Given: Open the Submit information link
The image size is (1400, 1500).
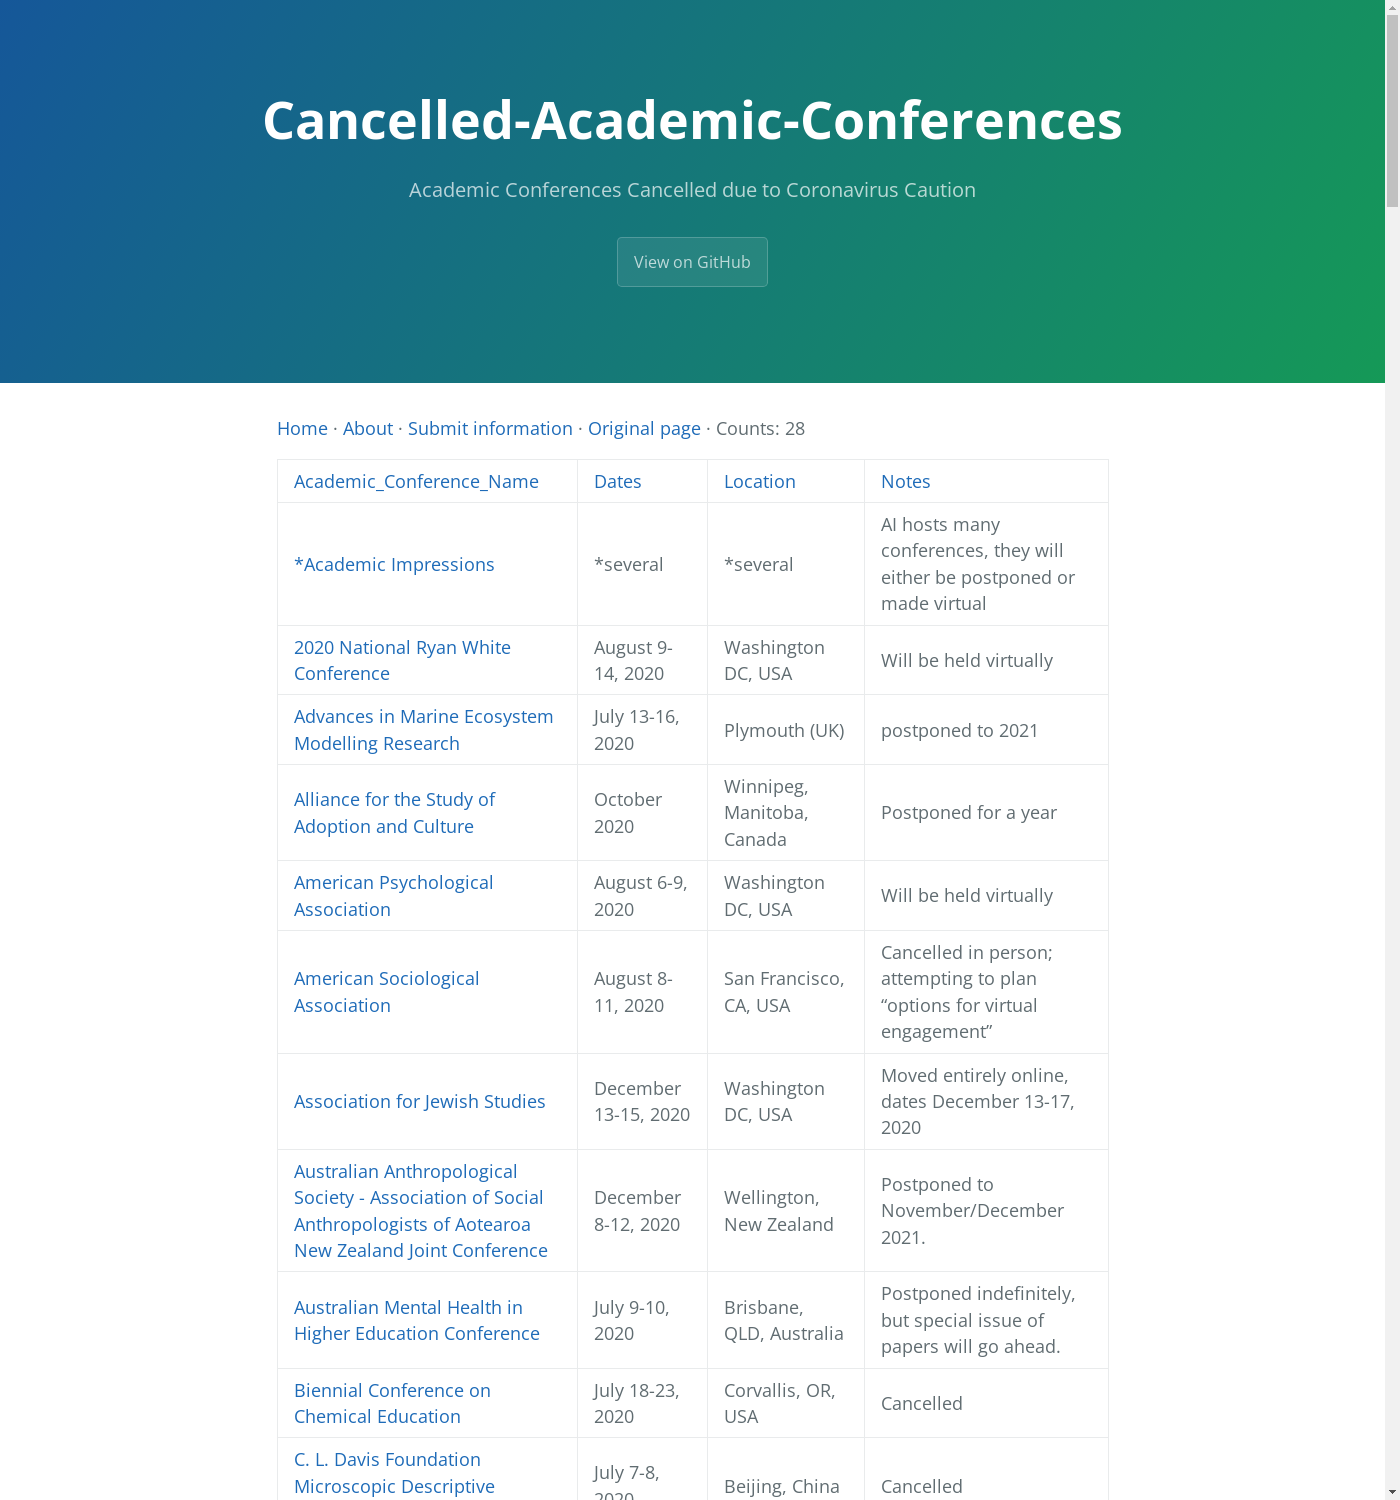Looking at the screenshot, I should [490, 428].
